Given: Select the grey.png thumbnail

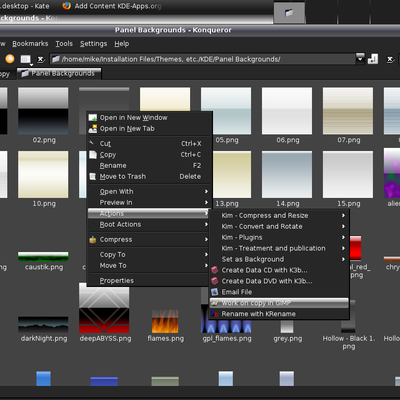Looking at the screenshot, I should (287, 327).
